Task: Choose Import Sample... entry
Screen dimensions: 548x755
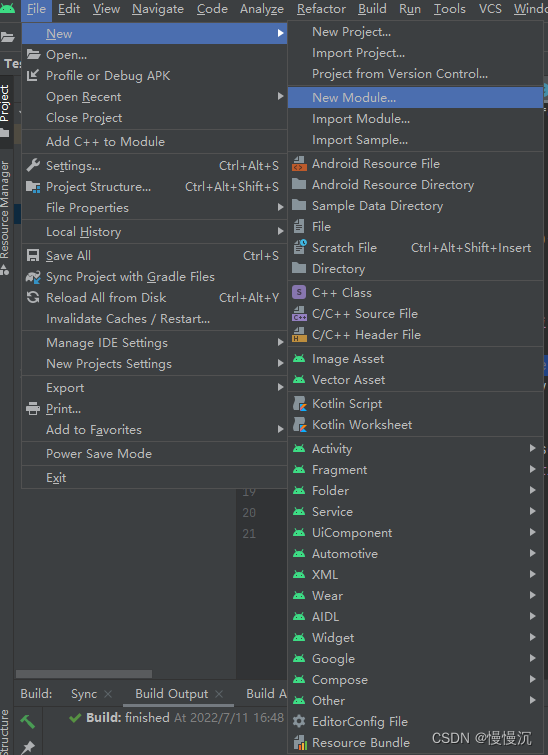Action: (416, 140)
